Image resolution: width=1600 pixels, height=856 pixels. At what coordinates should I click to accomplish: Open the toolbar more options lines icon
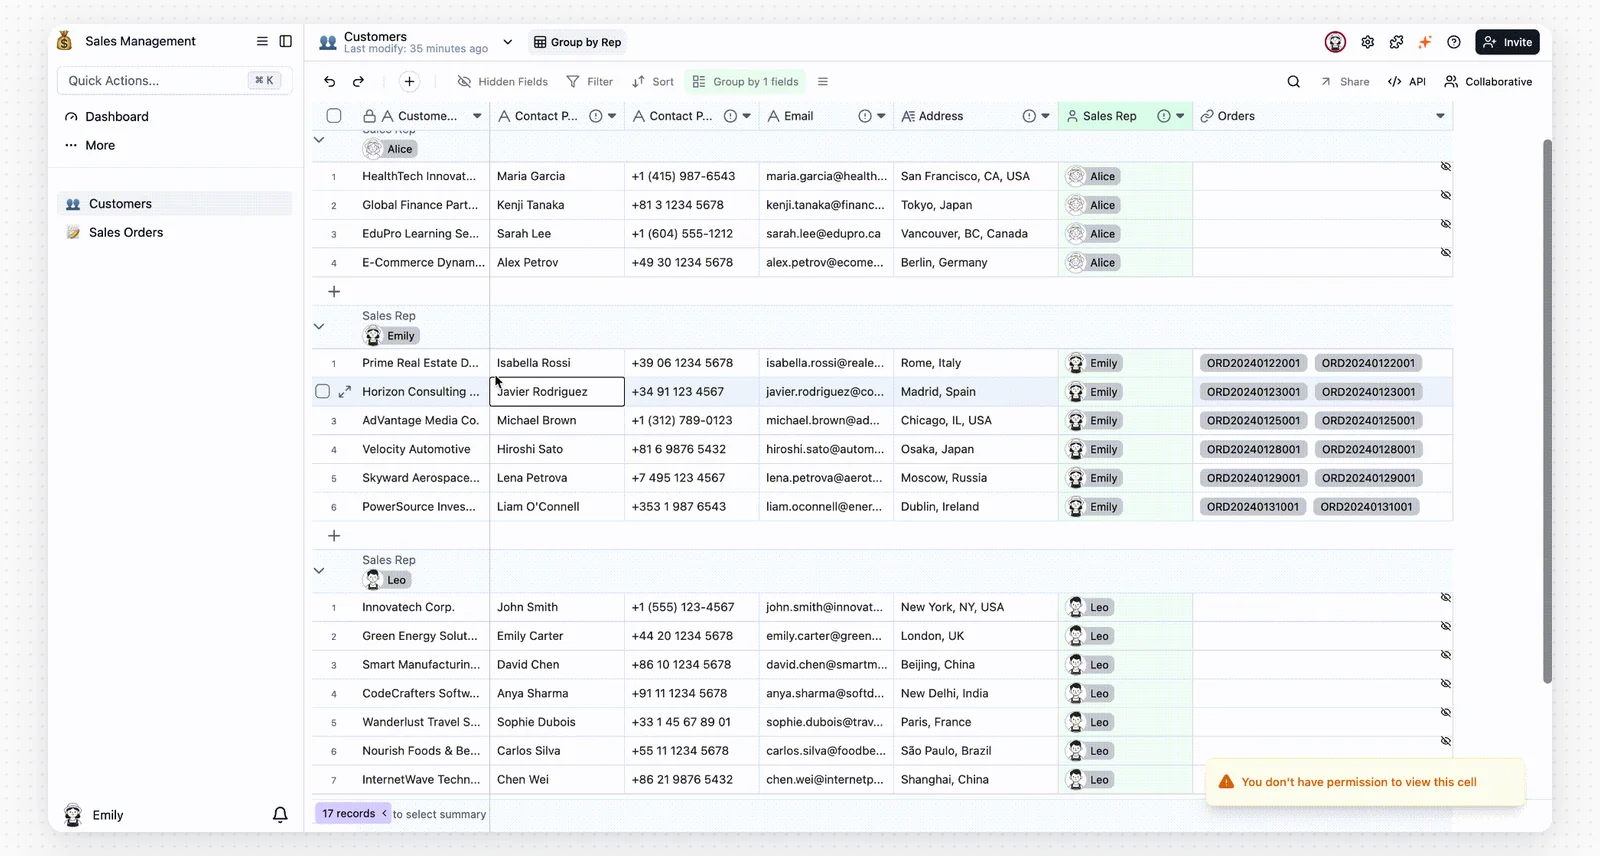pyautogui.click(x=823, y=82)
